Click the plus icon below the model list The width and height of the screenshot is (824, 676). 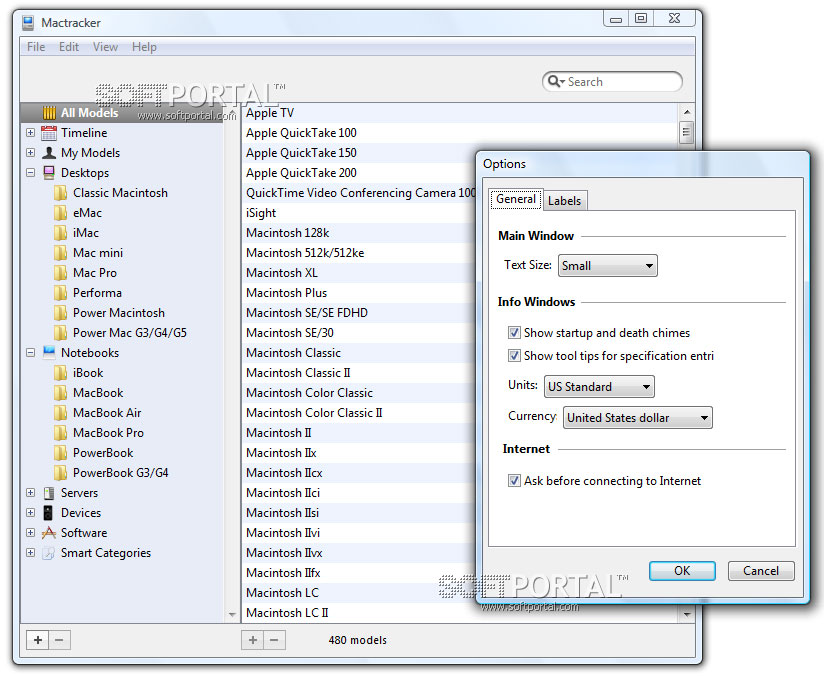(253, 640)
